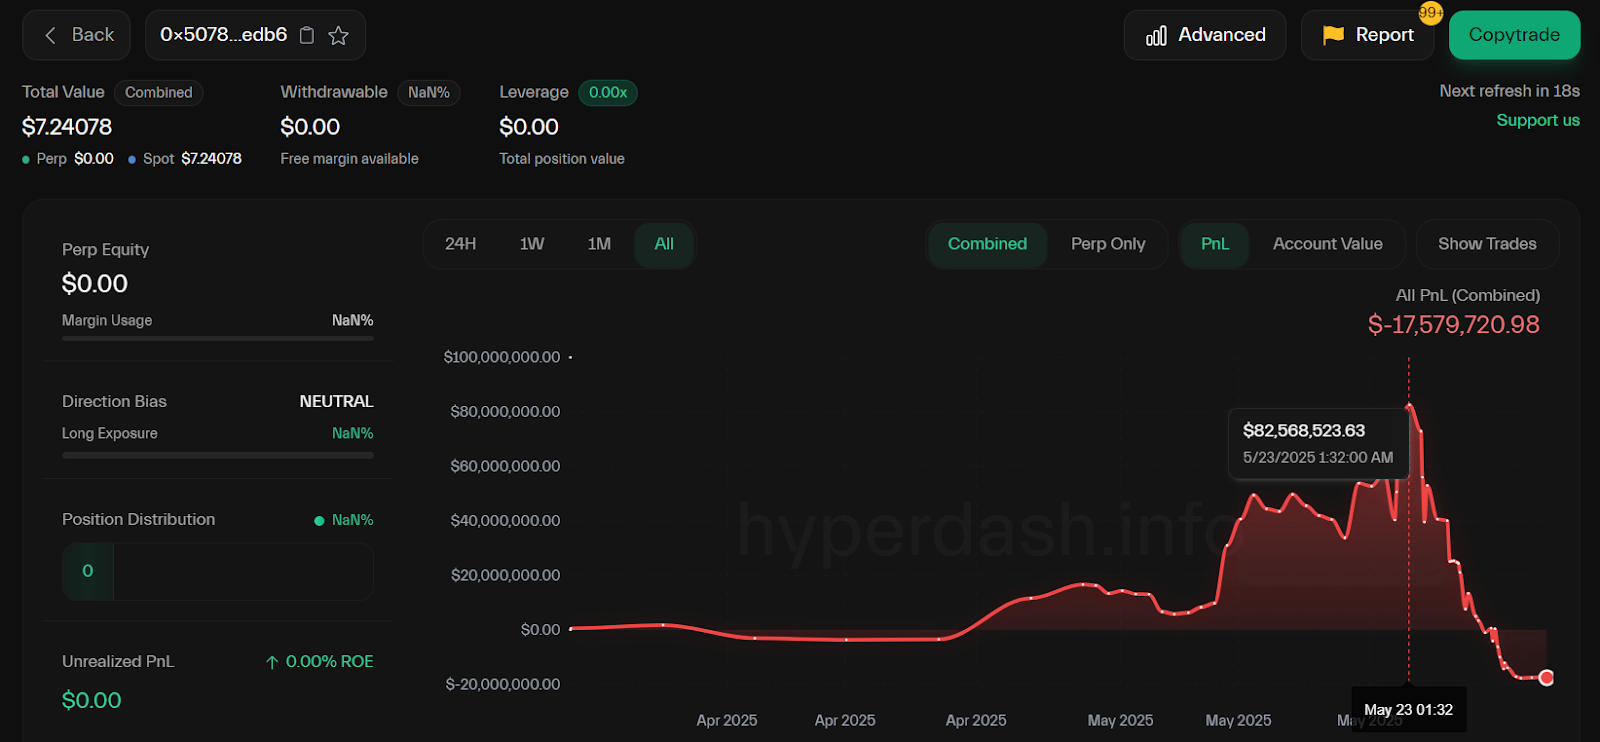
Task: Click the Combined total value badge
Action: [x=158, y=92]
